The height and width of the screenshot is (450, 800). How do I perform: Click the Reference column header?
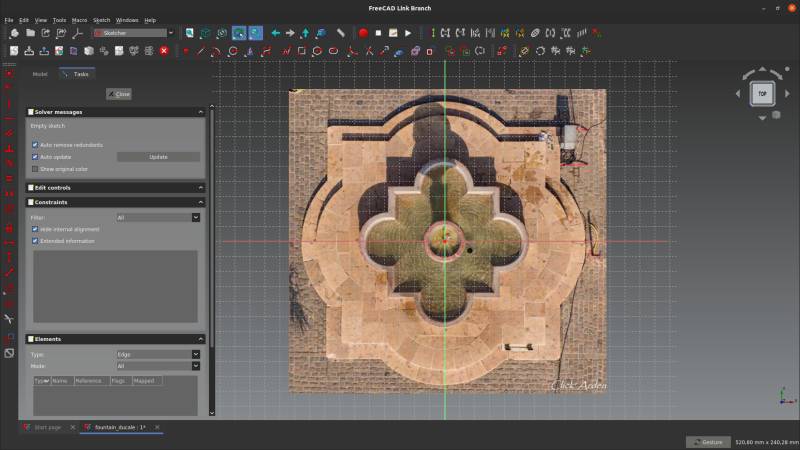[x=91, y=381]
